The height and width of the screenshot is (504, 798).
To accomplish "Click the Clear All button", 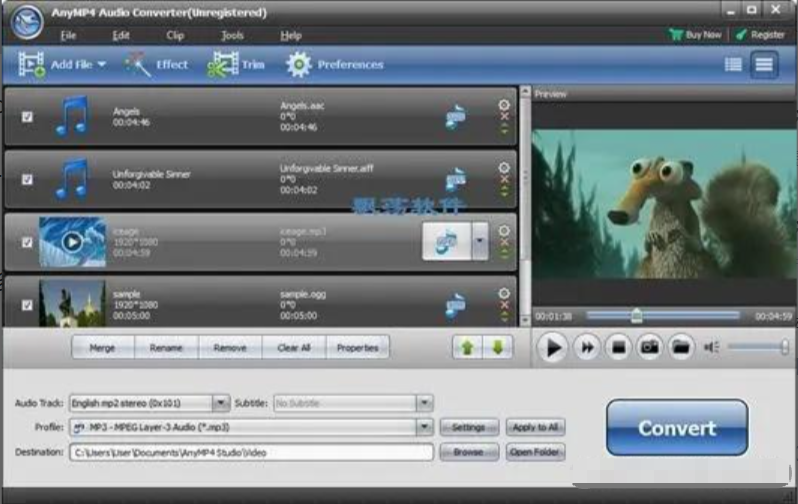I will pyautogui.click(x=294, y=348).
